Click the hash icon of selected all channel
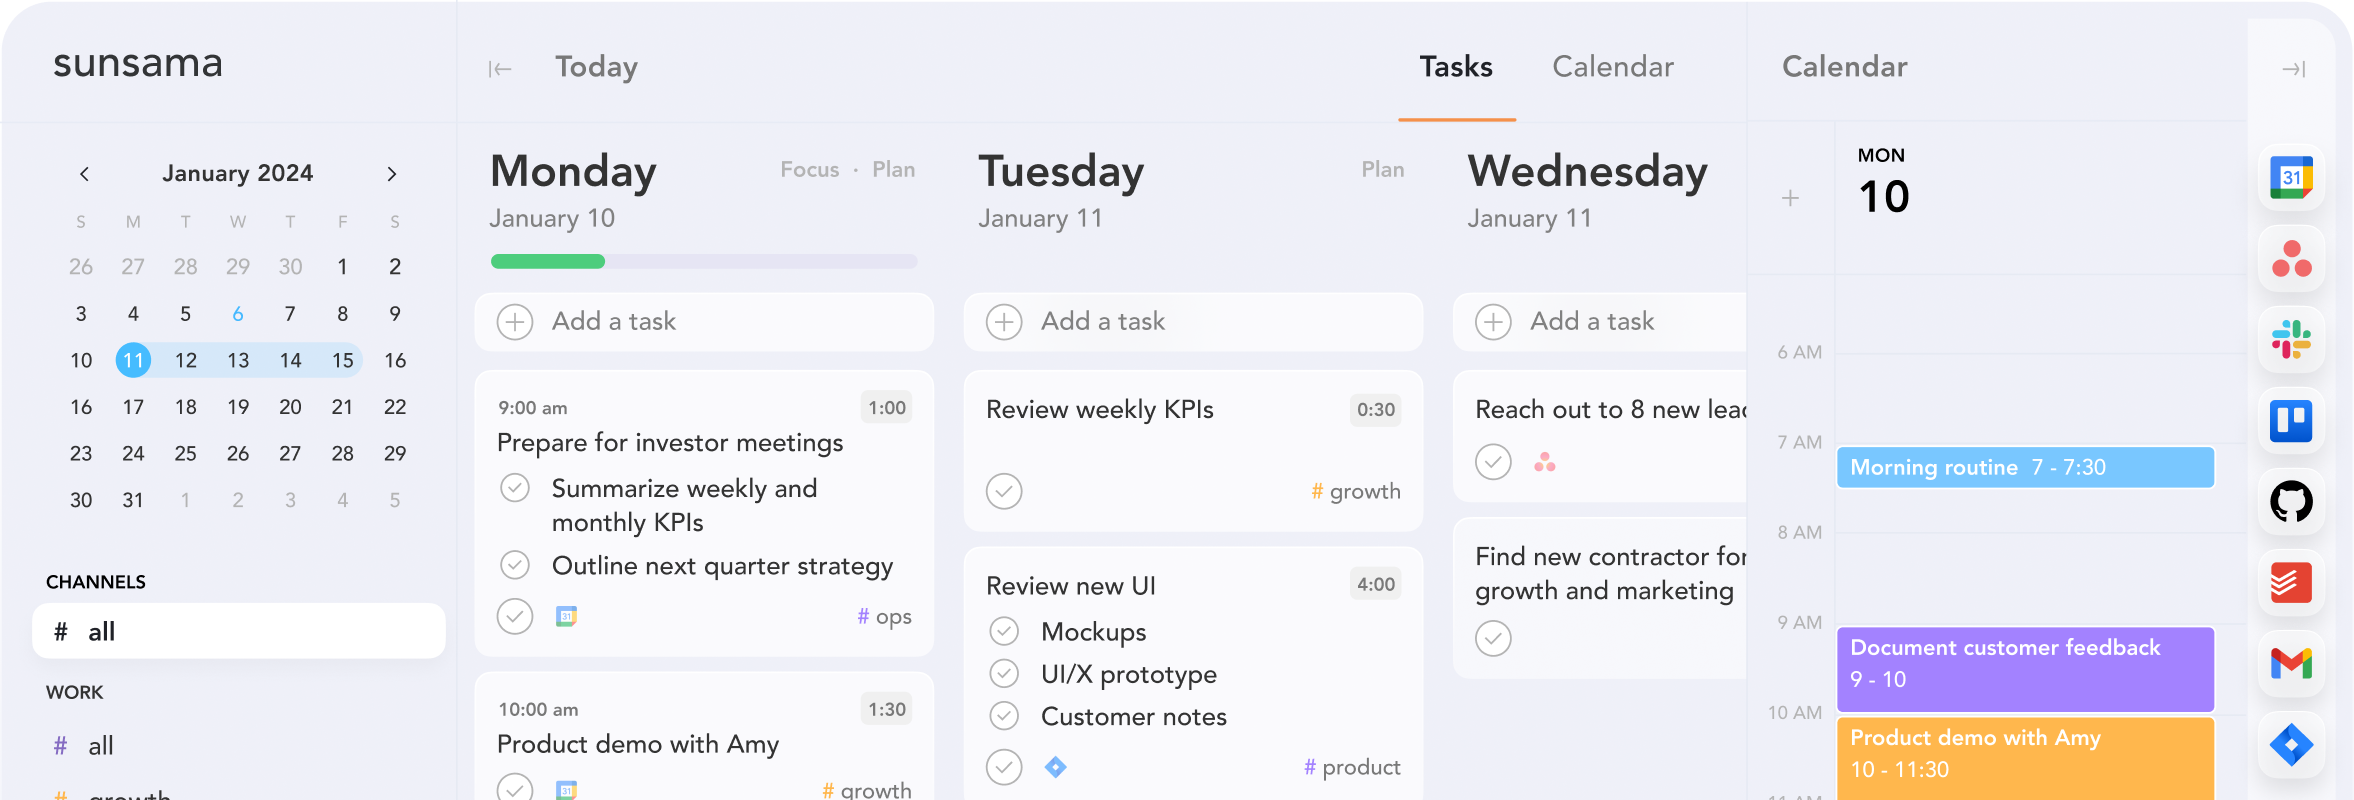 [61, 632]
